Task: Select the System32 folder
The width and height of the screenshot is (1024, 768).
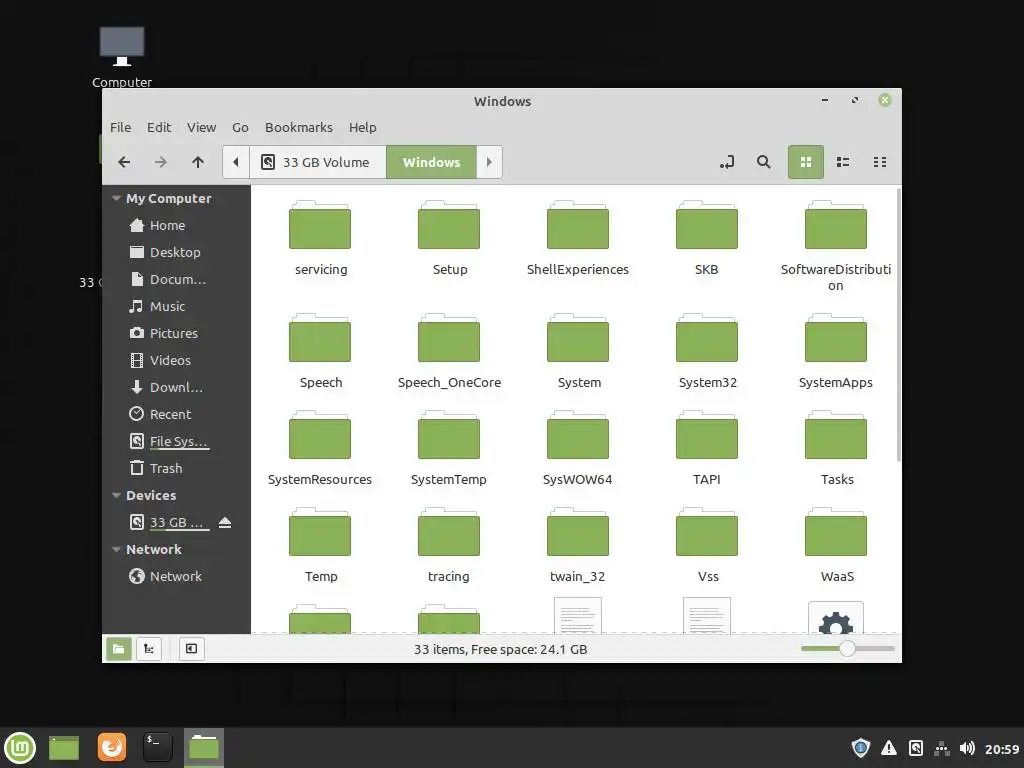Action: [x=707, y=352]
